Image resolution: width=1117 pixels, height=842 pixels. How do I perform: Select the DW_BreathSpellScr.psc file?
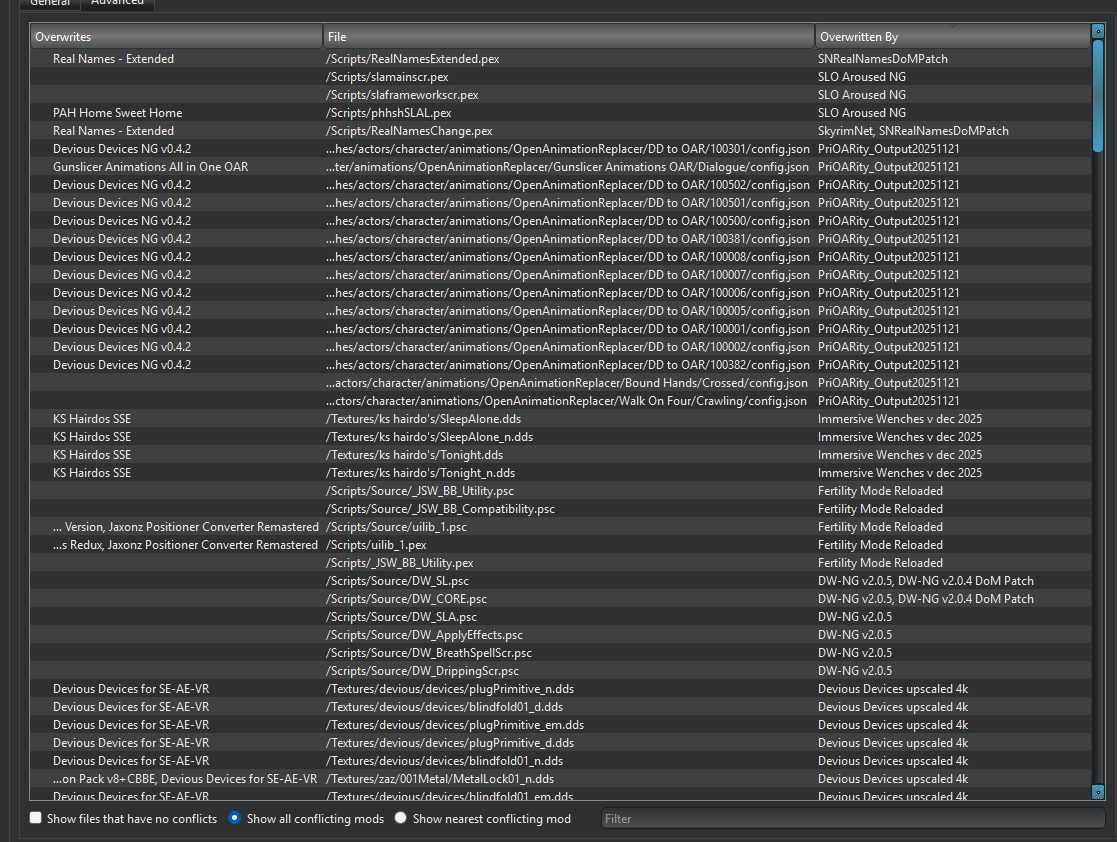coord(429,653)
